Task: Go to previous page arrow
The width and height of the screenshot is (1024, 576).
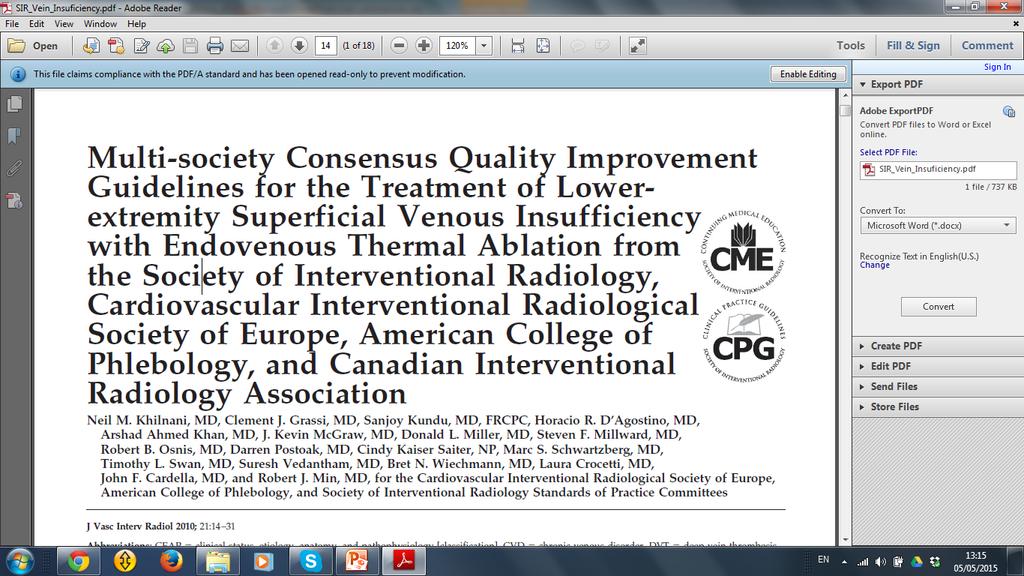Action: point(274,46)
